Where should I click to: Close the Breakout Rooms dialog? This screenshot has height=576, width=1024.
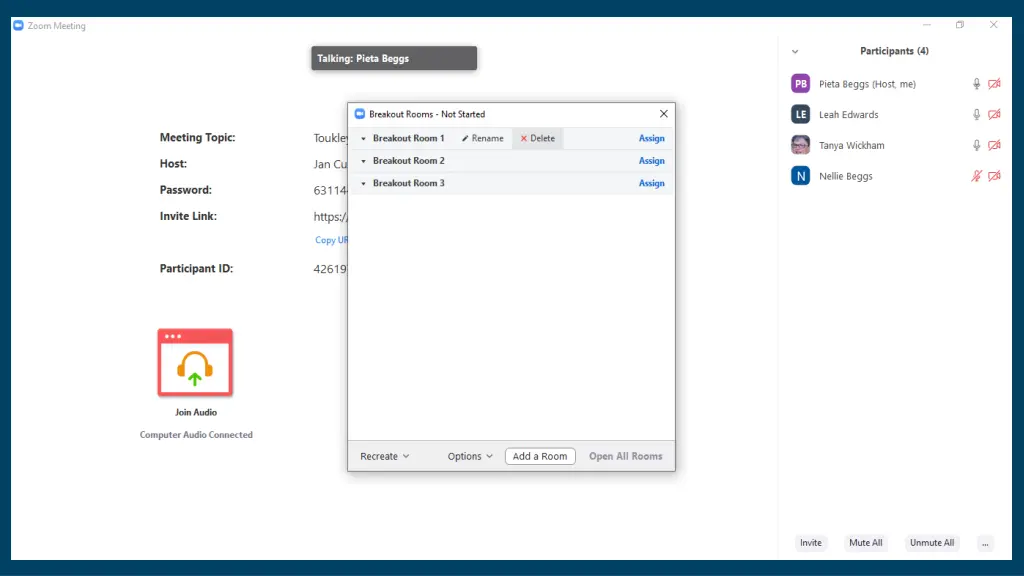pos(664,114)
